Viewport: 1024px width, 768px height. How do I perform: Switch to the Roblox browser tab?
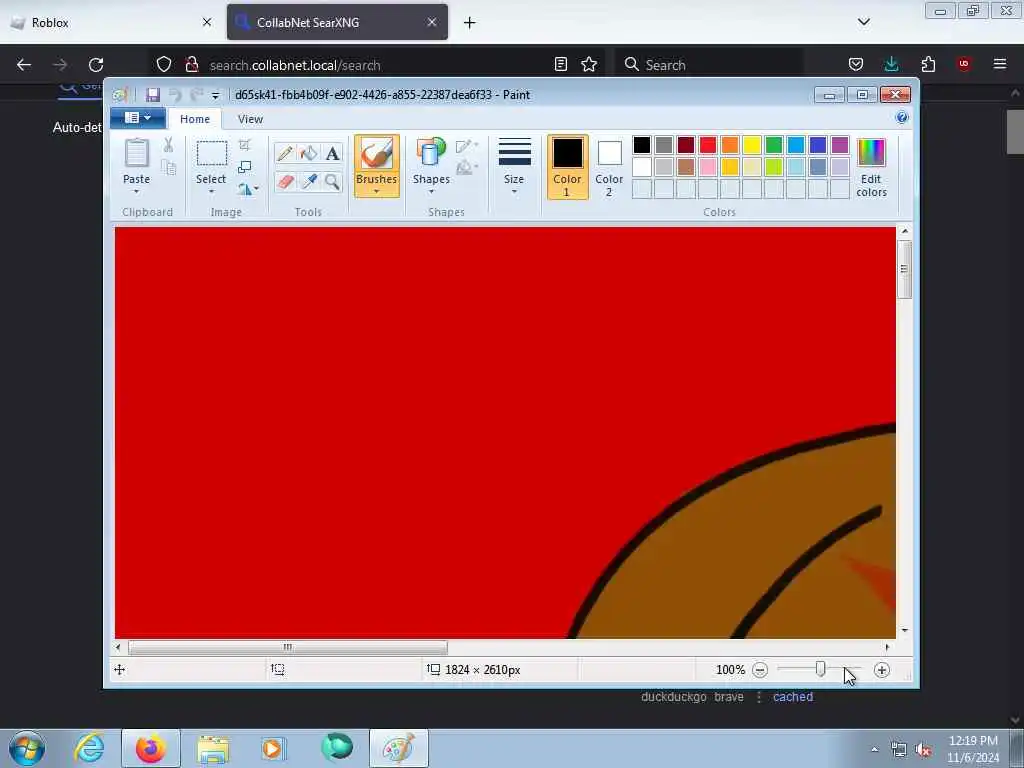pos(111,23)
